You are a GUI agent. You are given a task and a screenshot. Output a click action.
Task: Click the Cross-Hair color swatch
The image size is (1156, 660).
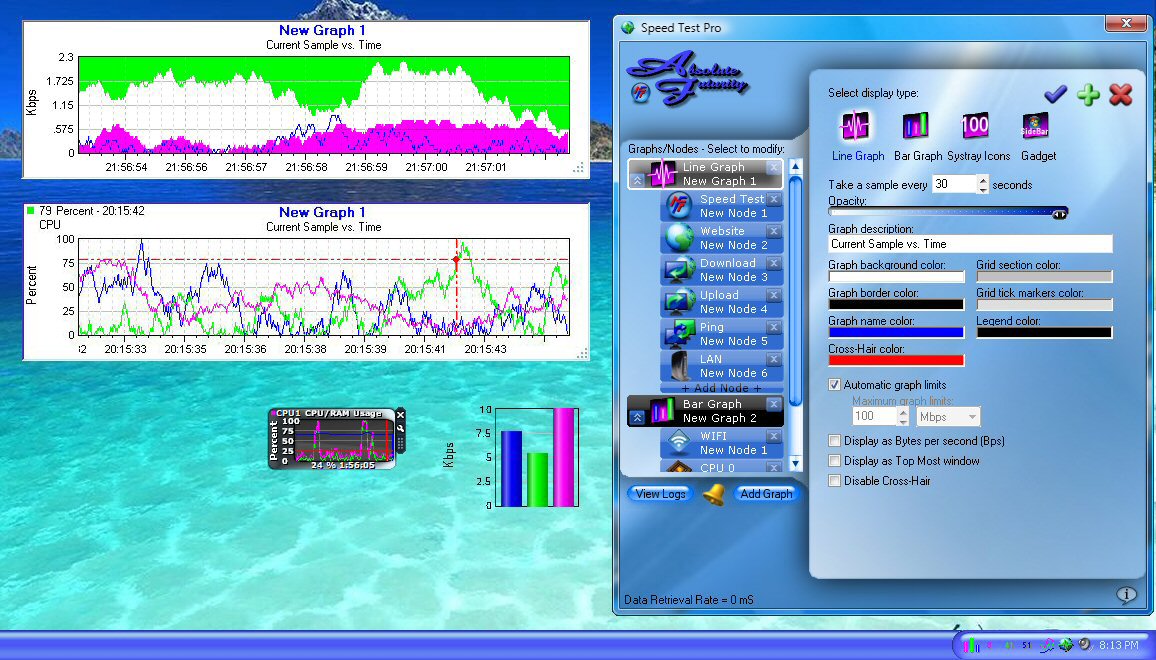[896, 359]
